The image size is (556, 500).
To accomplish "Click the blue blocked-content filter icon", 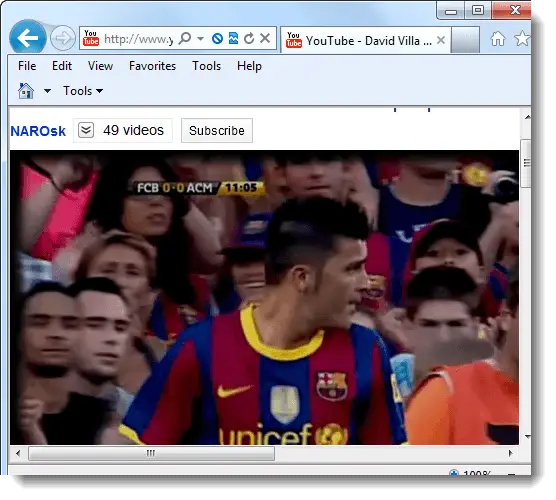I will (x=217, y=38).
